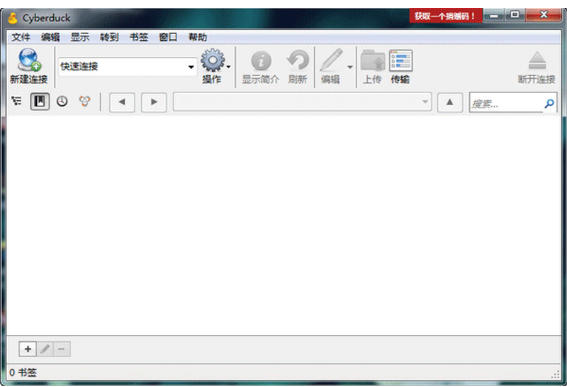The height and width of the screenshot is (387, 567).
Task: Click the 显示简介 info icon
Action: point(261,61)
